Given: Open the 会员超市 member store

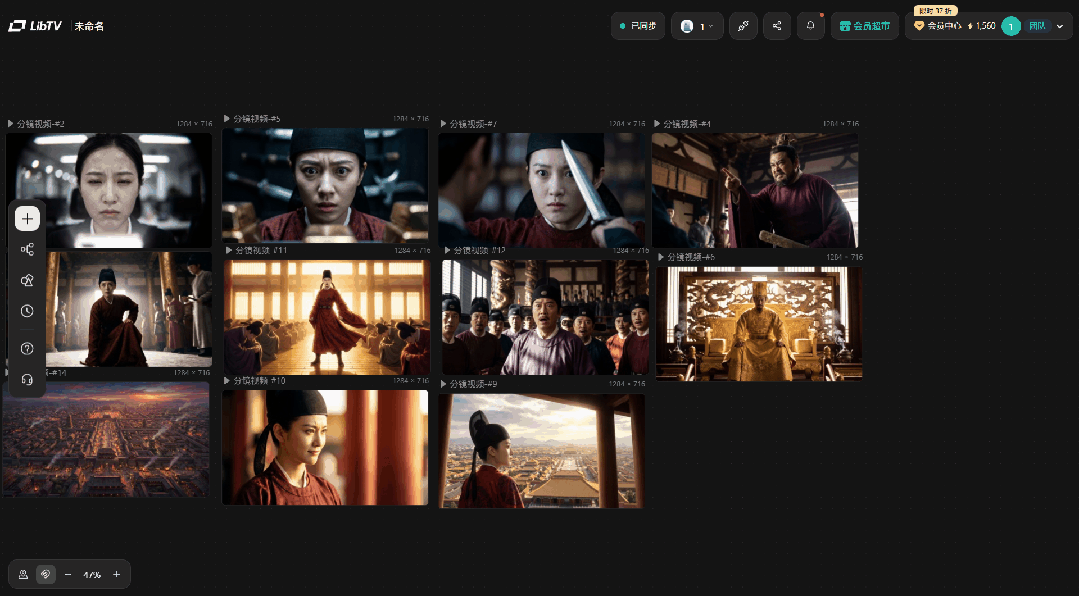Looking at the screenshot, I should 865,26.
